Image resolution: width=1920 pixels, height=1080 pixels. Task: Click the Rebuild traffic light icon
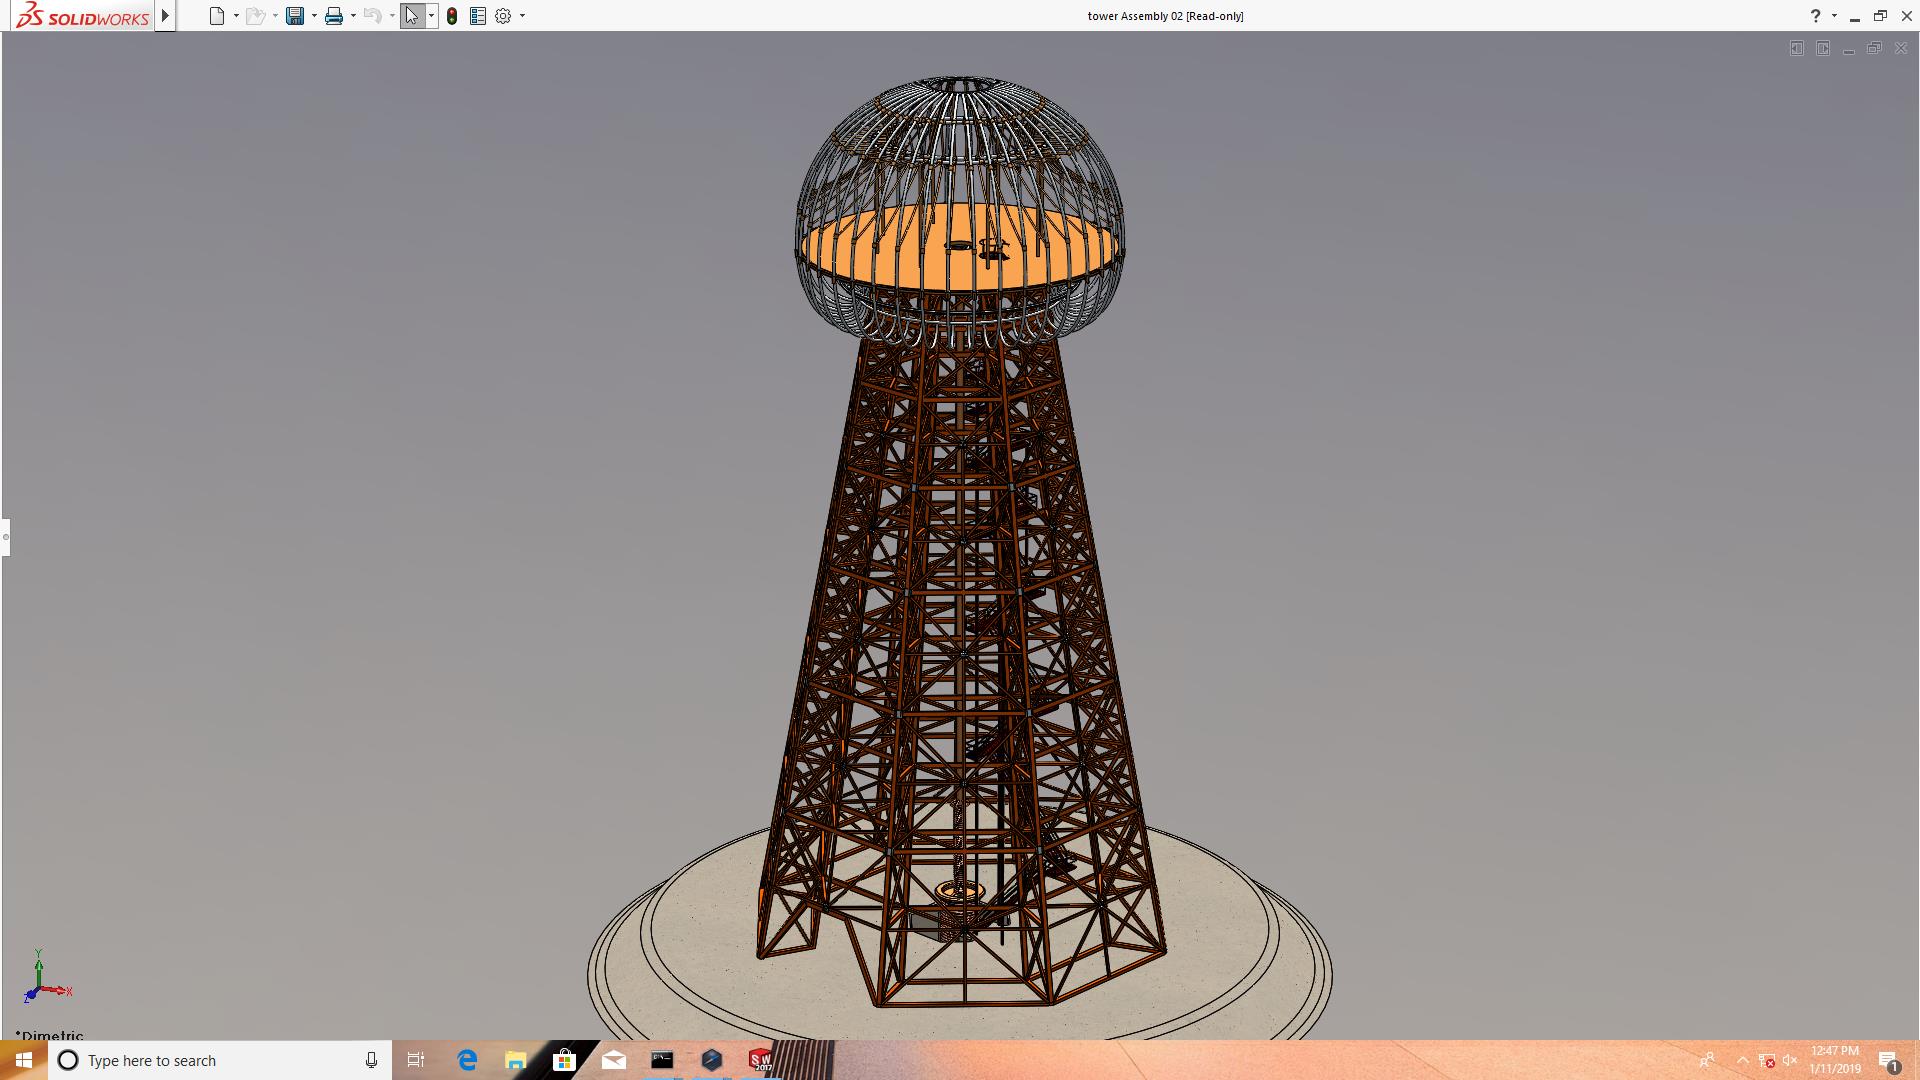(x=452, y=16)
